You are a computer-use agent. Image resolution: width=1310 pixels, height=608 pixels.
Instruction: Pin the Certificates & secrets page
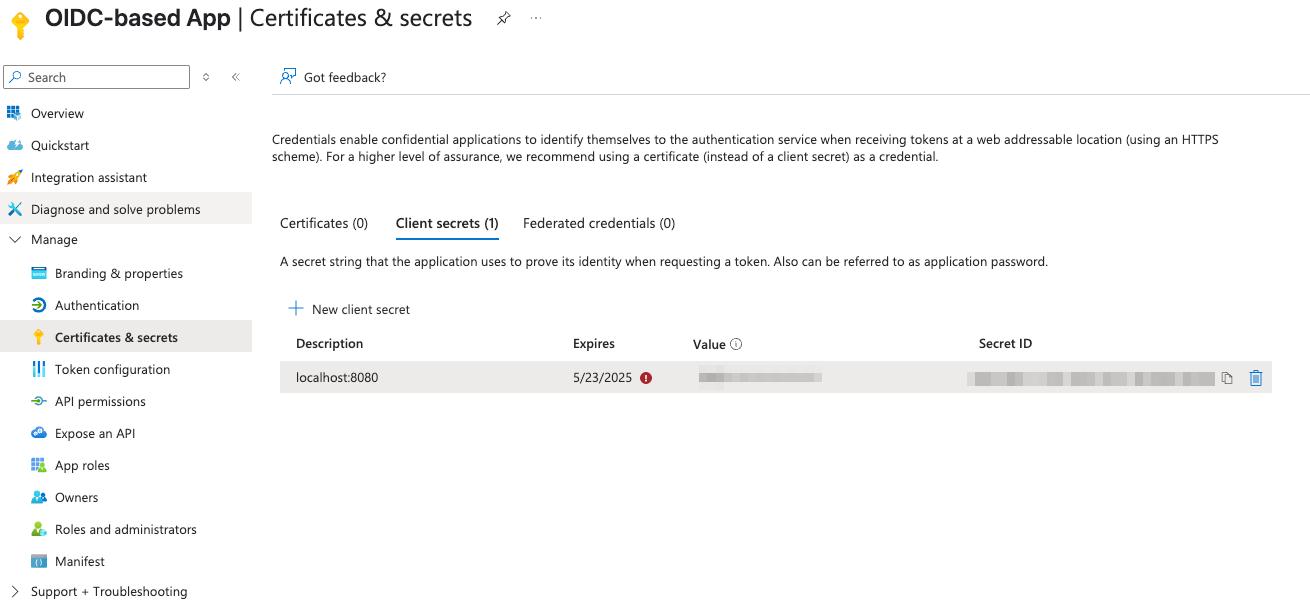tap(504, 19)
